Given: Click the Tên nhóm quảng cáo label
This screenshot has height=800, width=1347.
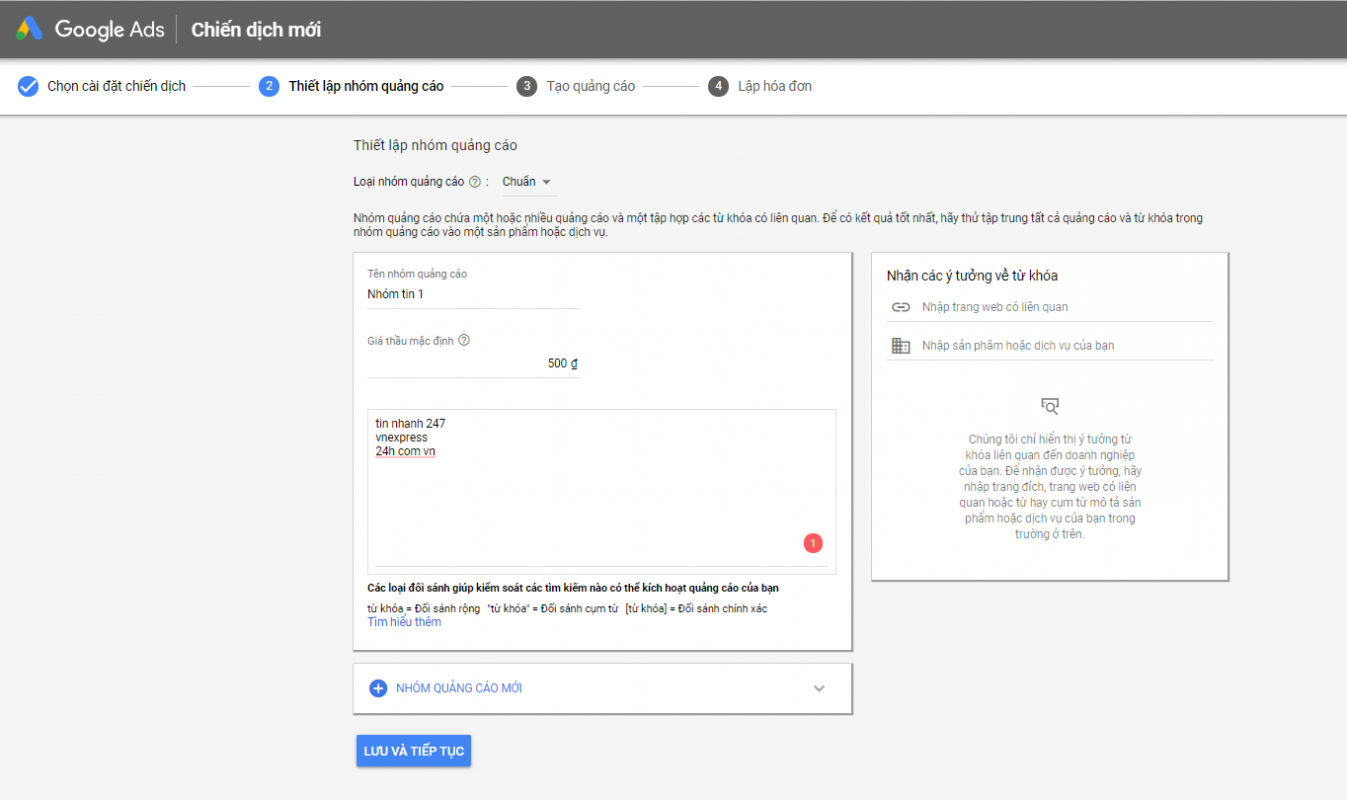Looking at the screenshot, I should pos(417,273).
